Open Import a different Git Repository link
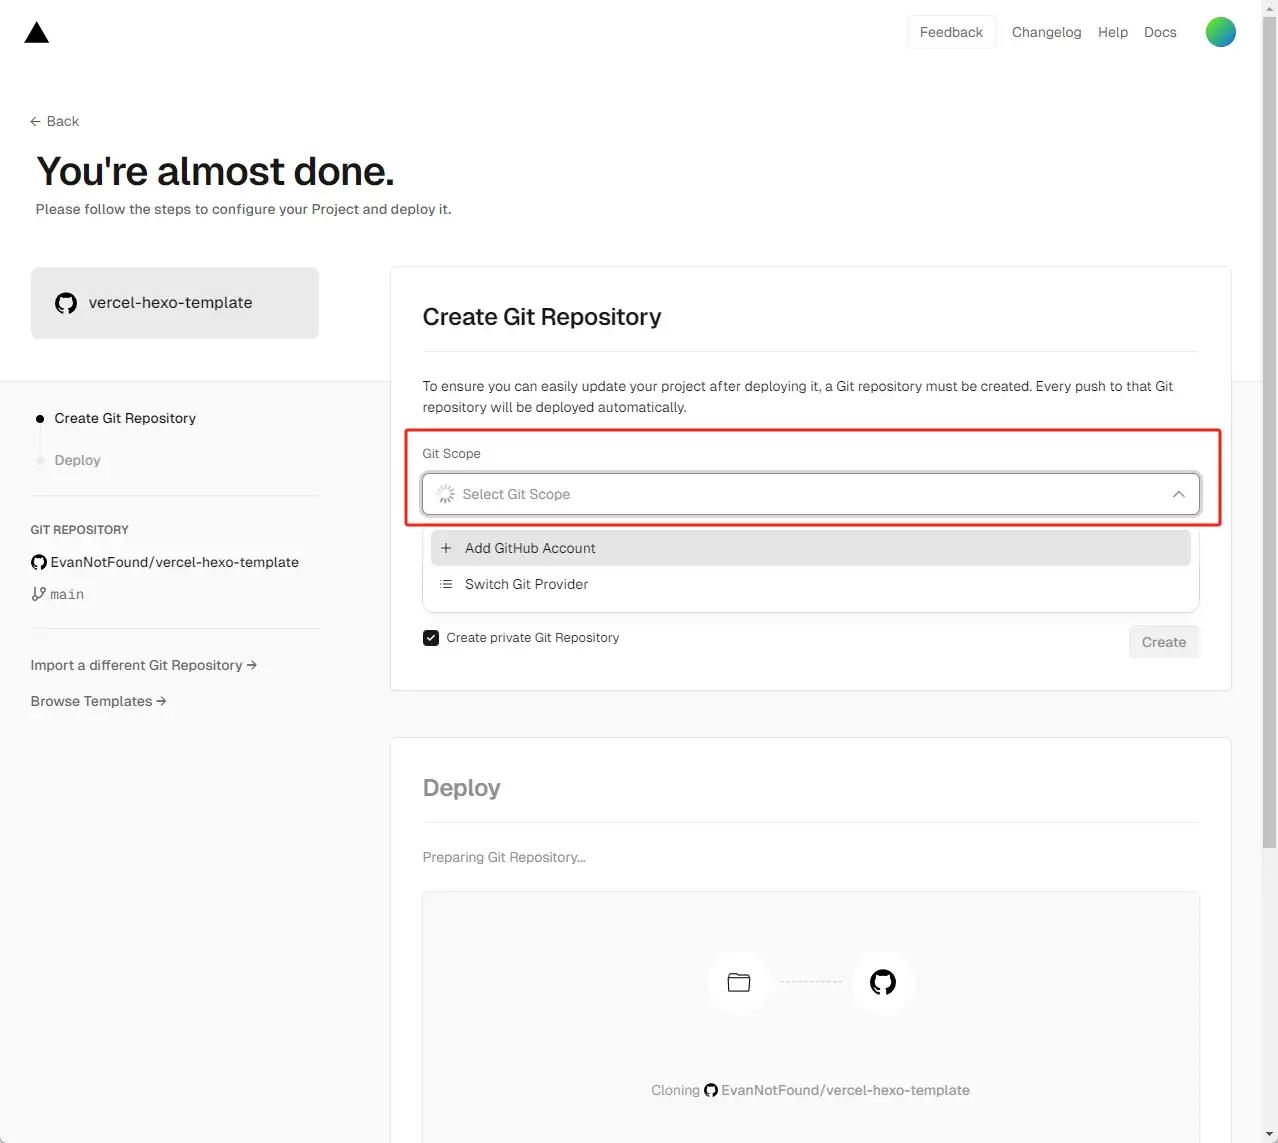 (143, 665)
